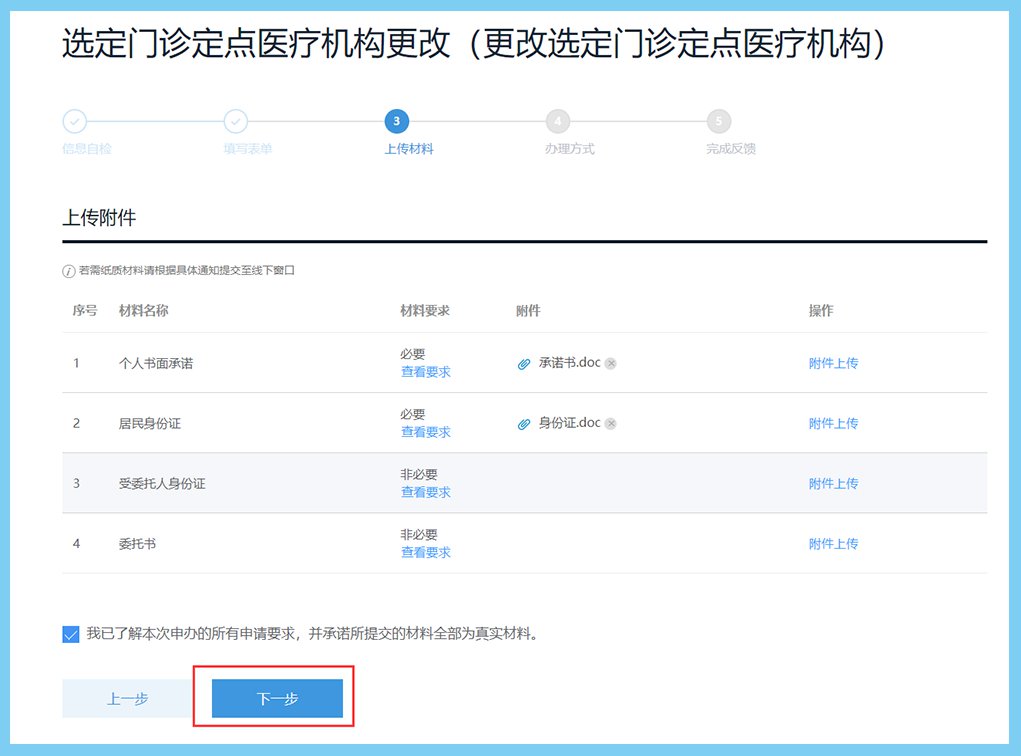The width and height of the screenshot is (1021, 756).
Task: Click the 材料要求 column header
Action: coord(425,311)
